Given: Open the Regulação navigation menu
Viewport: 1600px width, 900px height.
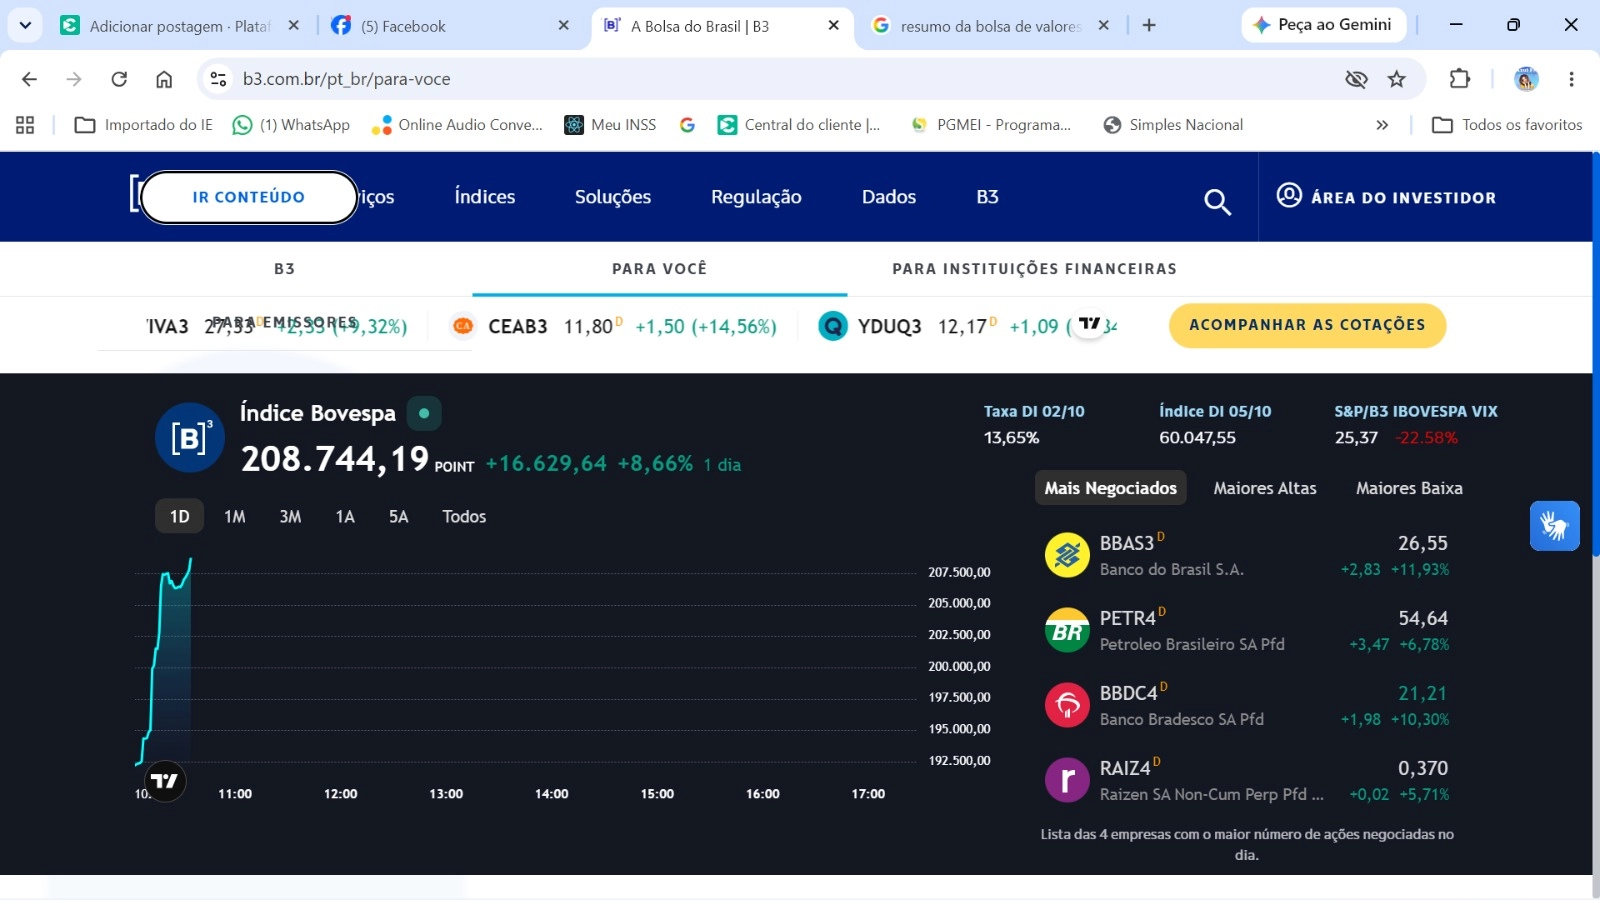Looking at the screenshot, I should point(756,197).
